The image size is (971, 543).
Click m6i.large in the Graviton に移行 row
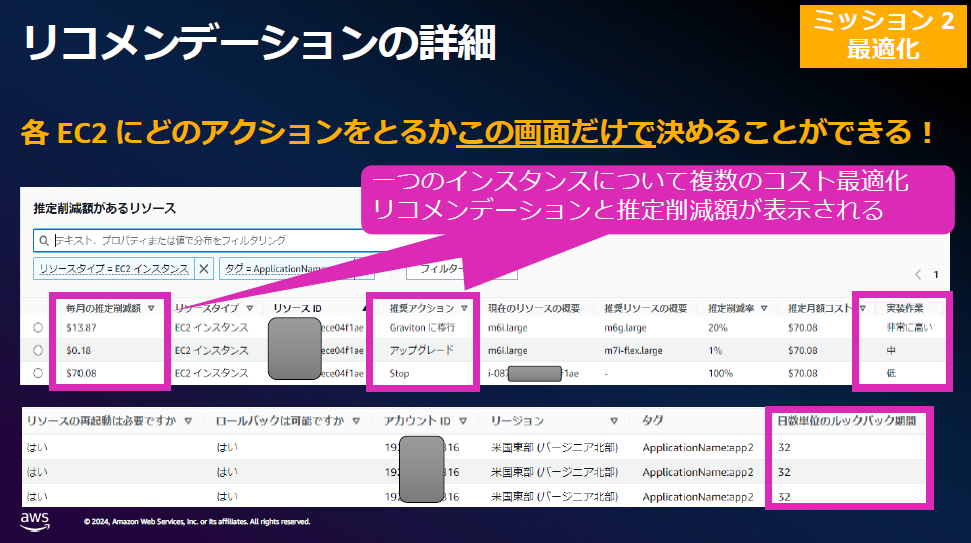[507, 328]
